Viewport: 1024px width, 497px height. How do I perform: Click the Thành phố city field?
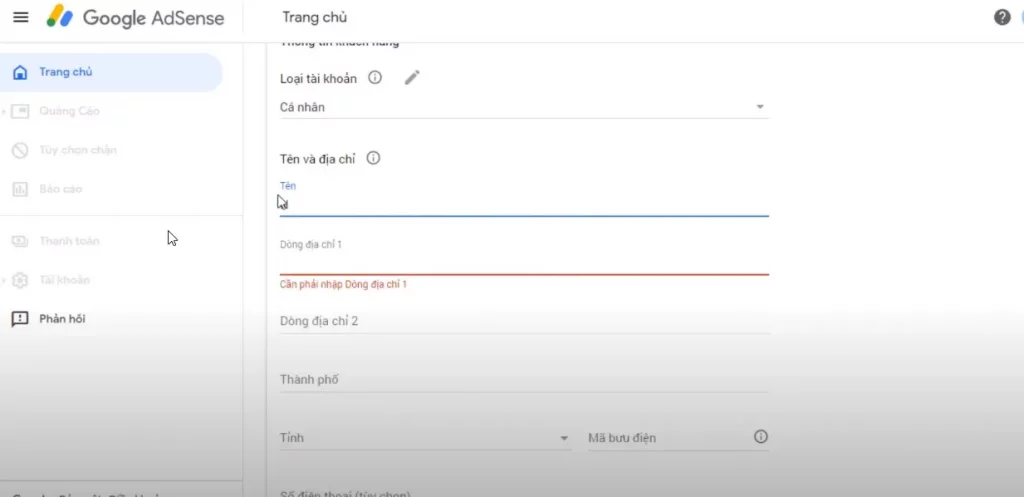click(x=523, y=380)
